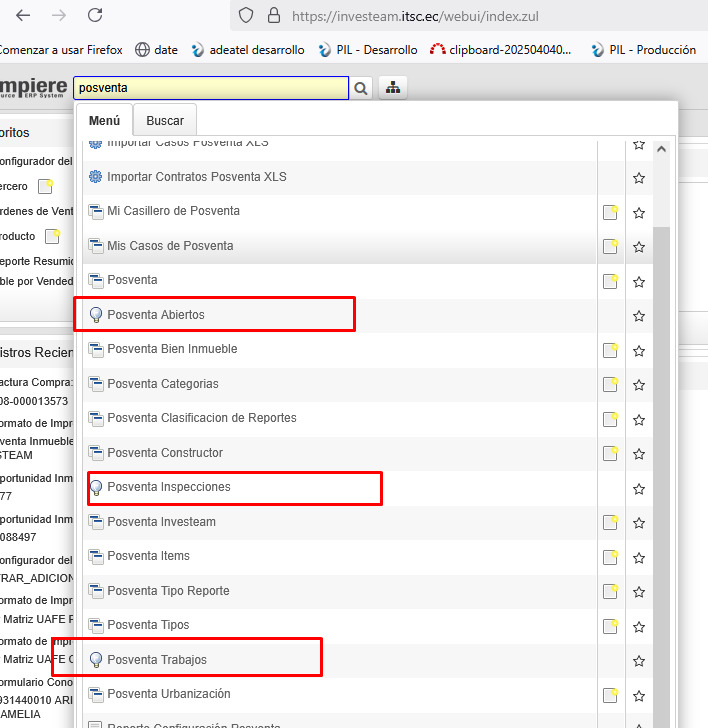Click the new record icon for Posventa Tipos
This screenshot has width=708, height=728.
pos(610,626)
